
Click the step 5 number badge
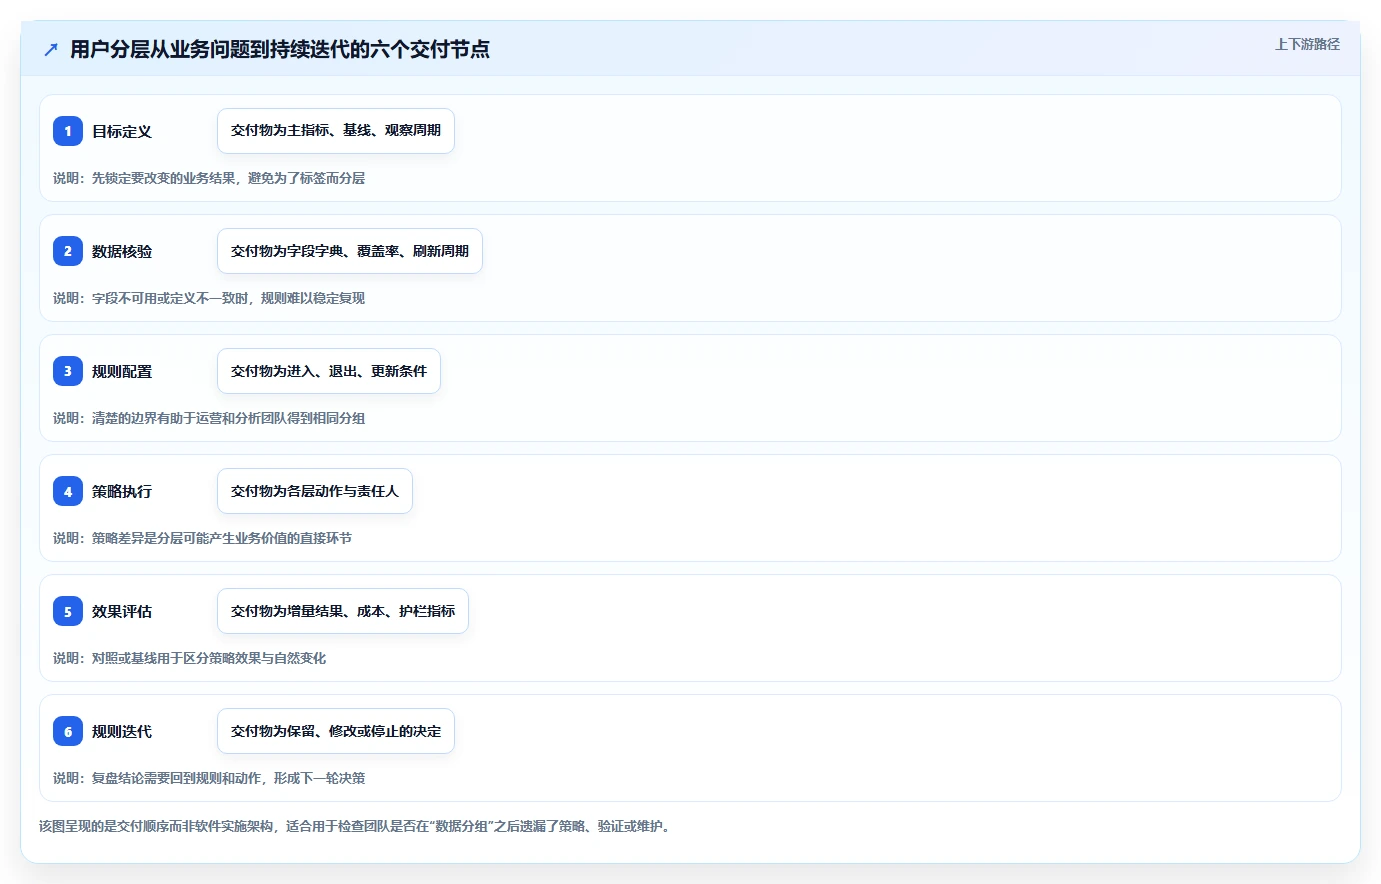click(68, 611)
